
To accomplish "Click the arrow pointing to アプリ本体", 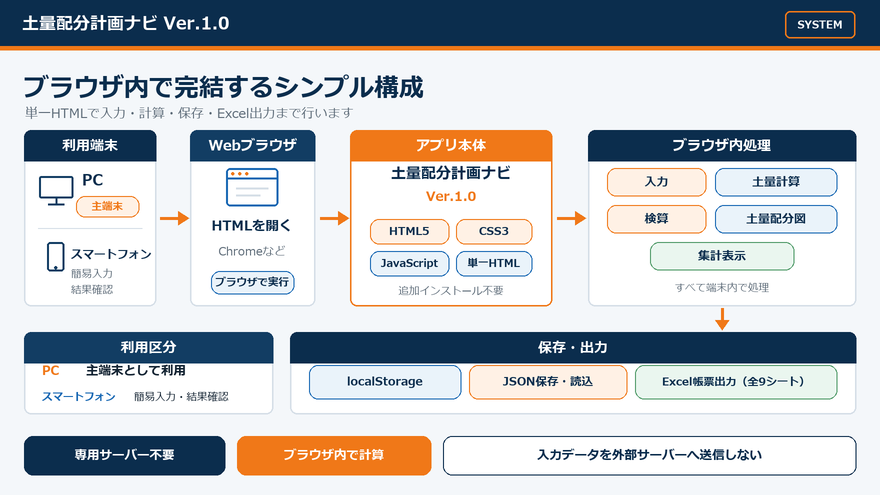I will [x=334, y=218].
